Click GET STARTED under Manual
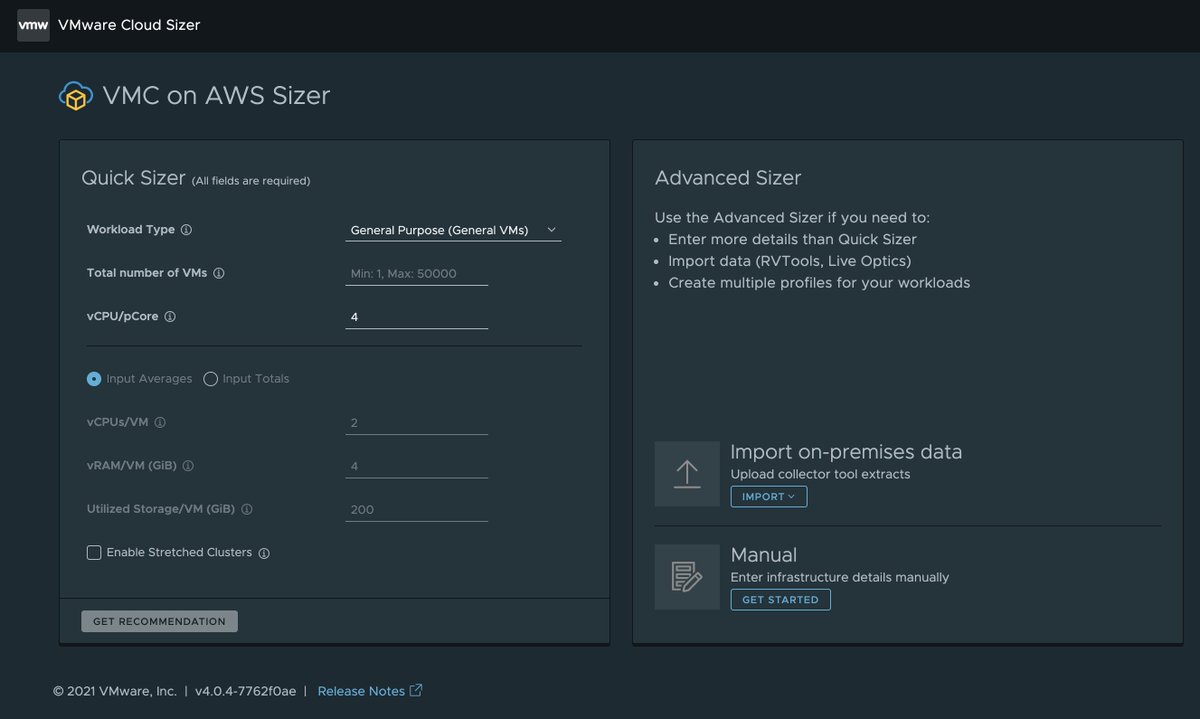The height and width of the screenshot is (719, 1200). pos(780,600)
